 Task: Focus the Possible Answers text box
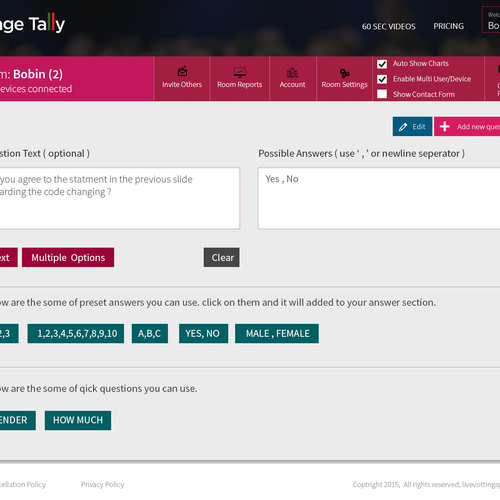tap(379, 198)
